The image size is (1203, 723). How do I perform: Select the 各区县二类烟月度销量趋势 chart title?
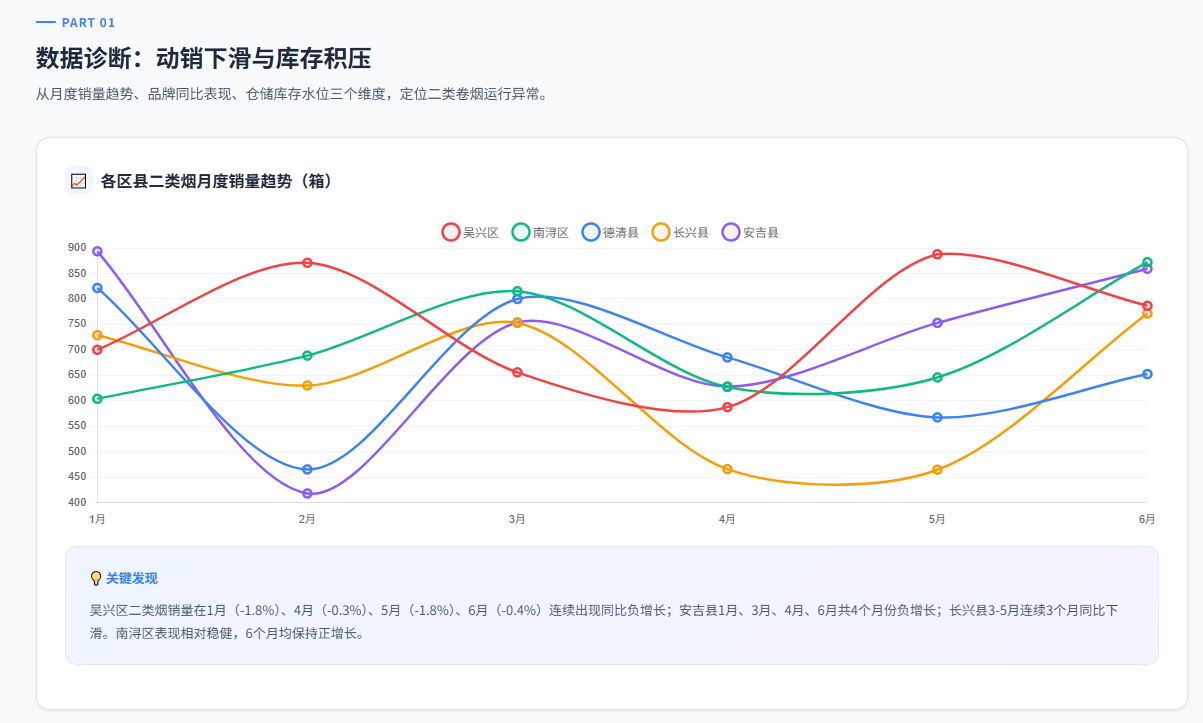click(x=216, y=181)
